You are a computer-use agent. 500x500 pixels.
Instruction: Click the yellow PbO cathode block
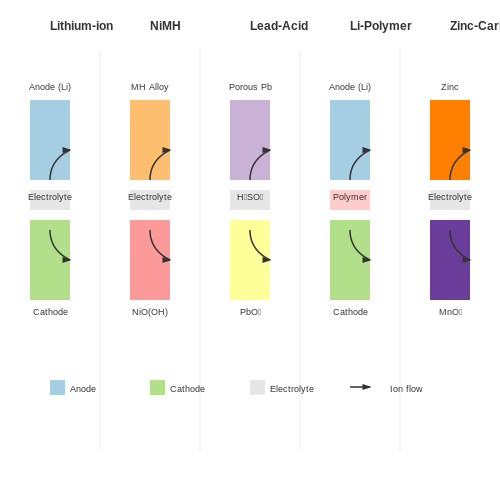(250, 260)
